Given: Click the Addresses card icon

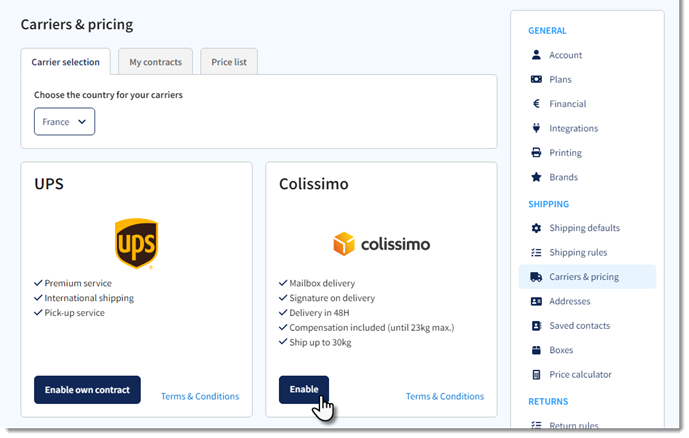Looking at the screenshot, I should pyautogui.click(x=536, y=301).
